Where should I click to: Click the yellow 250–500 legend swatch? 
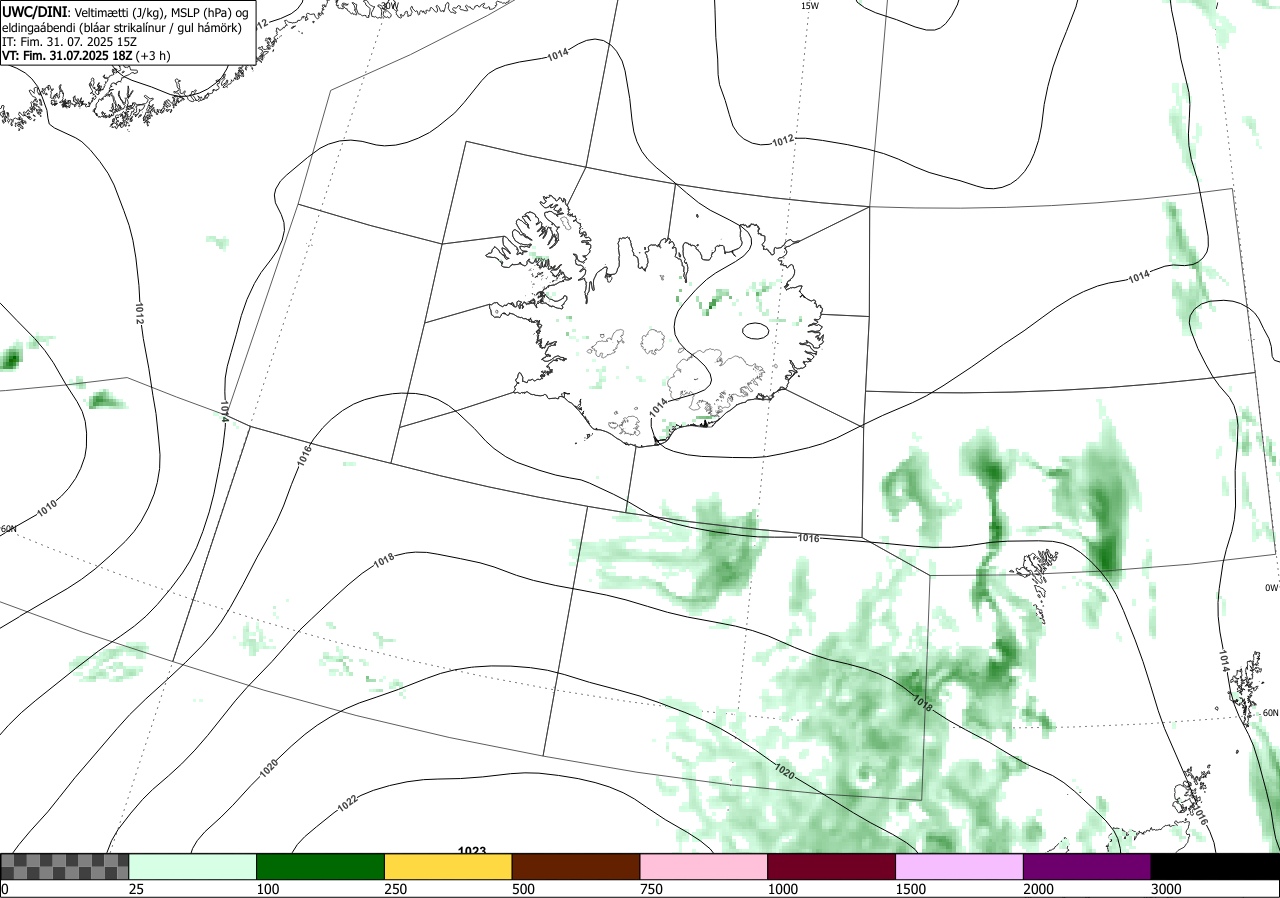click(x=448, y=866)
